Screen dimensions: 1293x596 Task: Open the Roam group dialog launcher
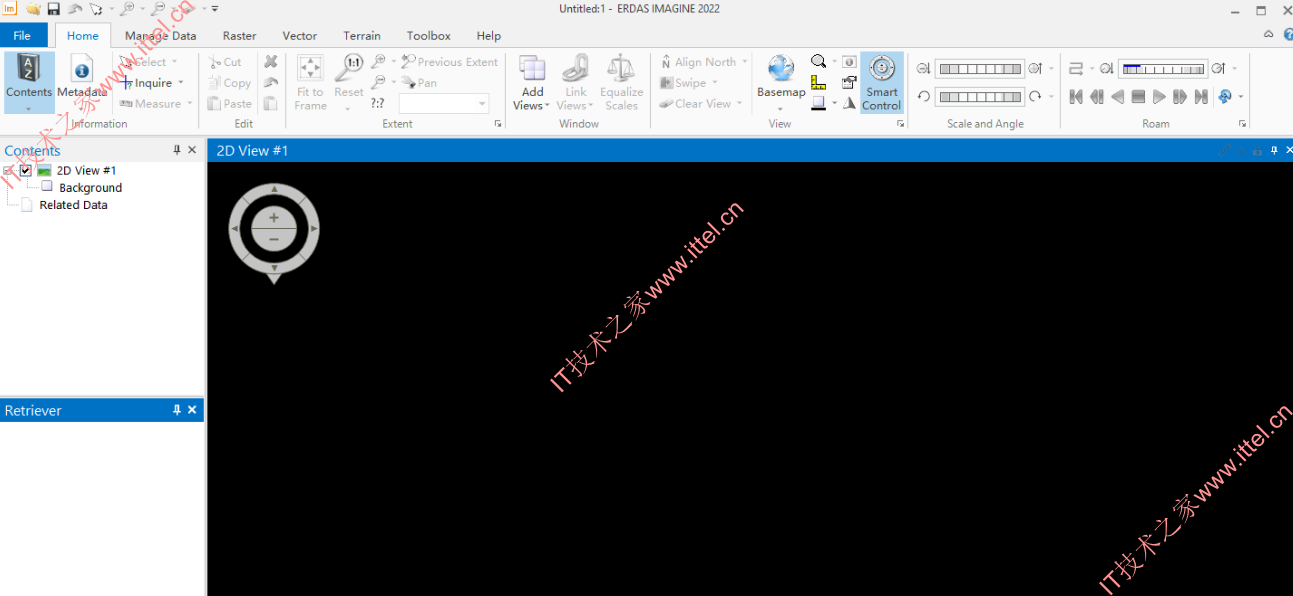[1243, 124]
